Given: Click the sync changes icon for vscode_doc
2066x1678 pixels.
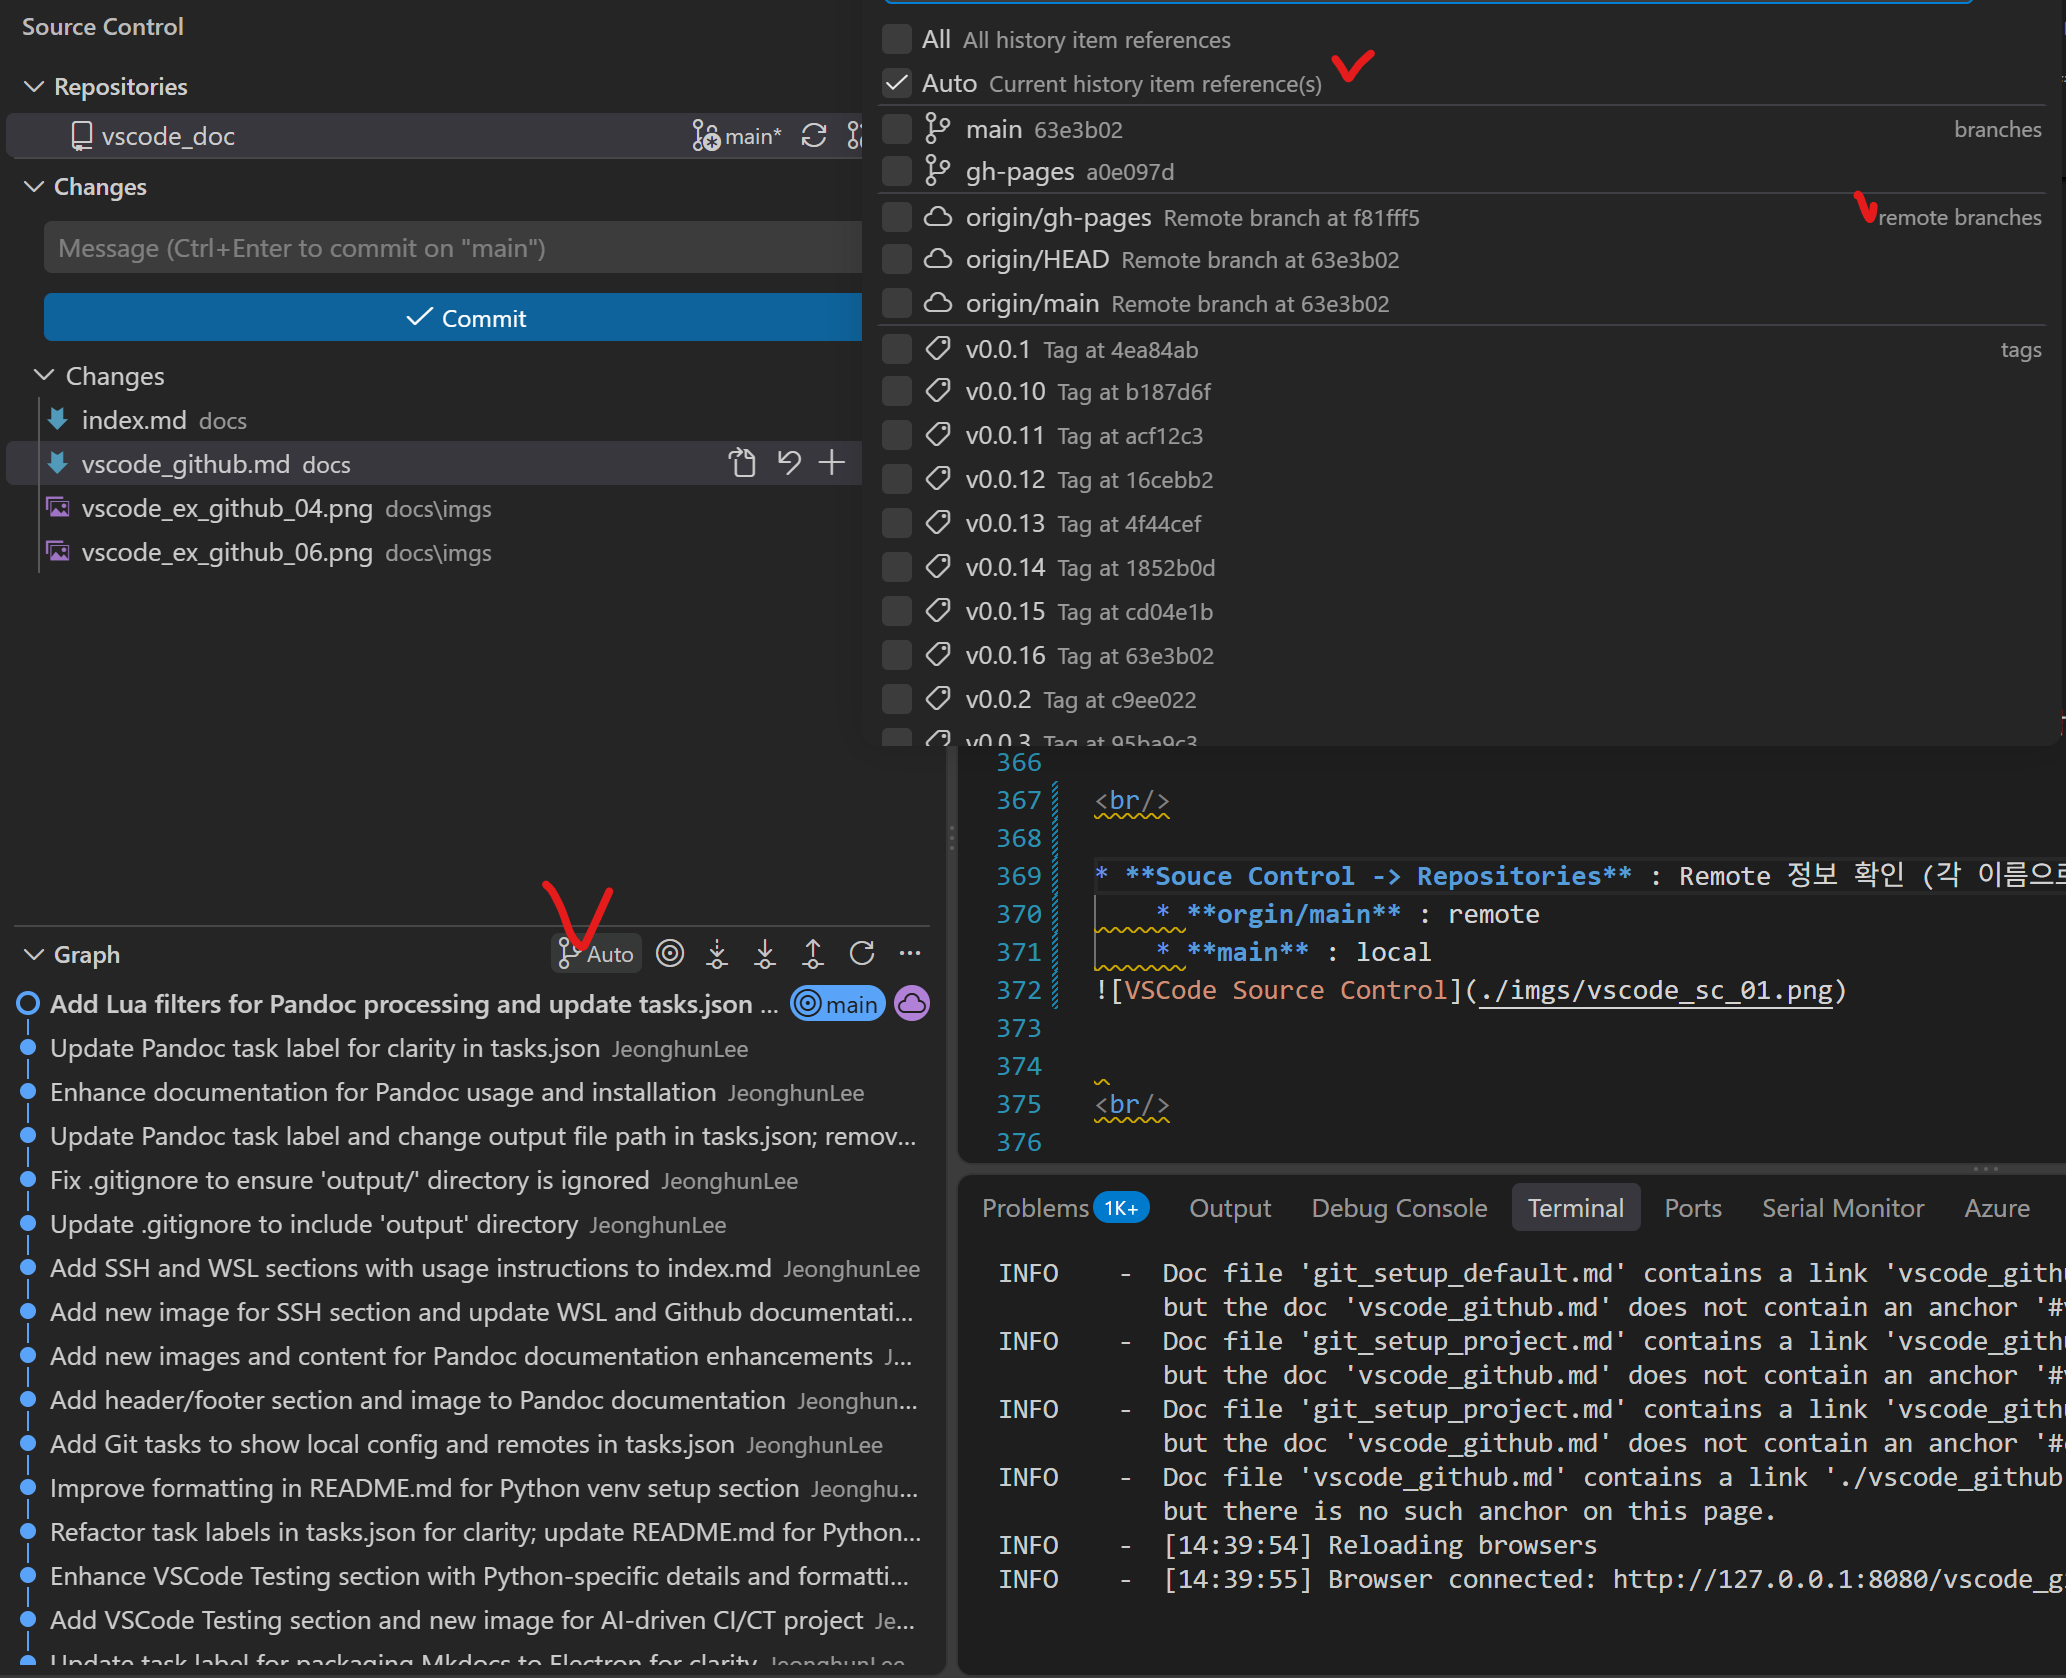Looking at the screenshot, I should tap(814, 136).
